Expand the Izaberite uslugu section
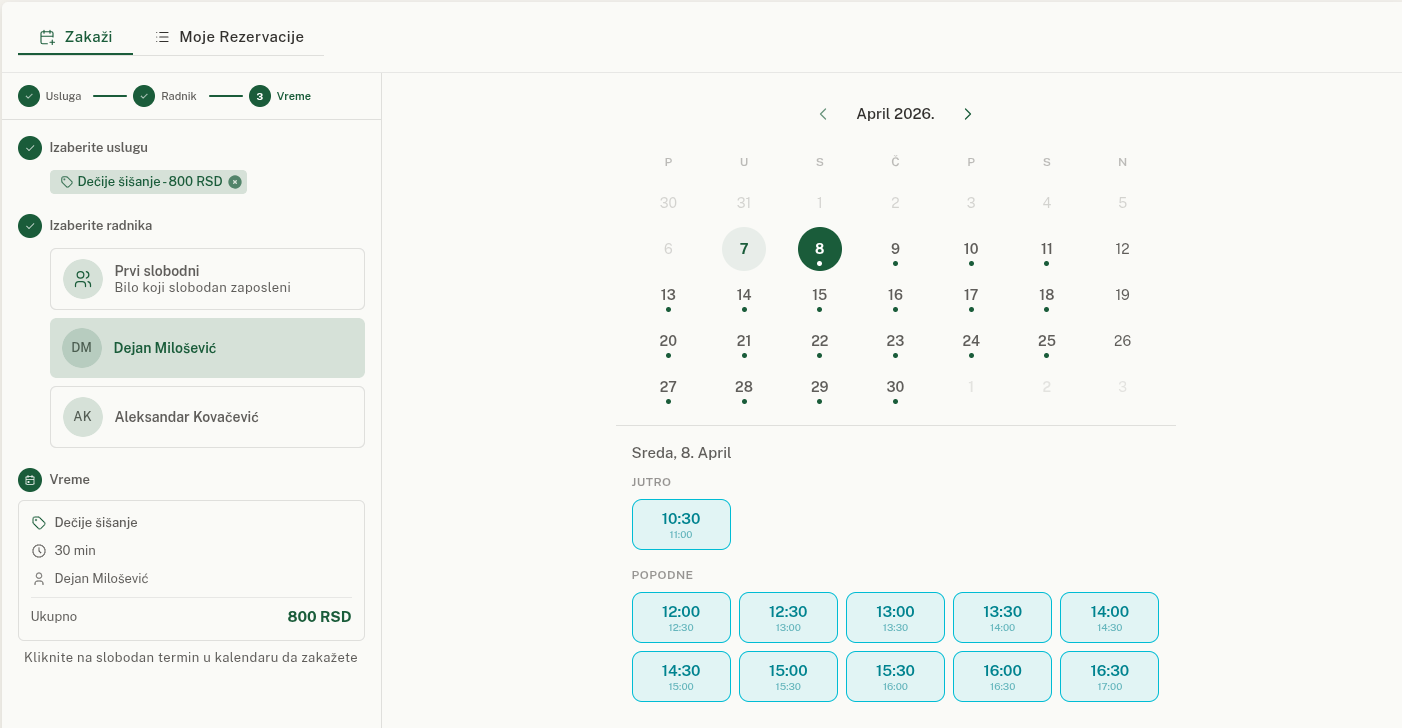Screen dimensions: 1402x728 98,148
